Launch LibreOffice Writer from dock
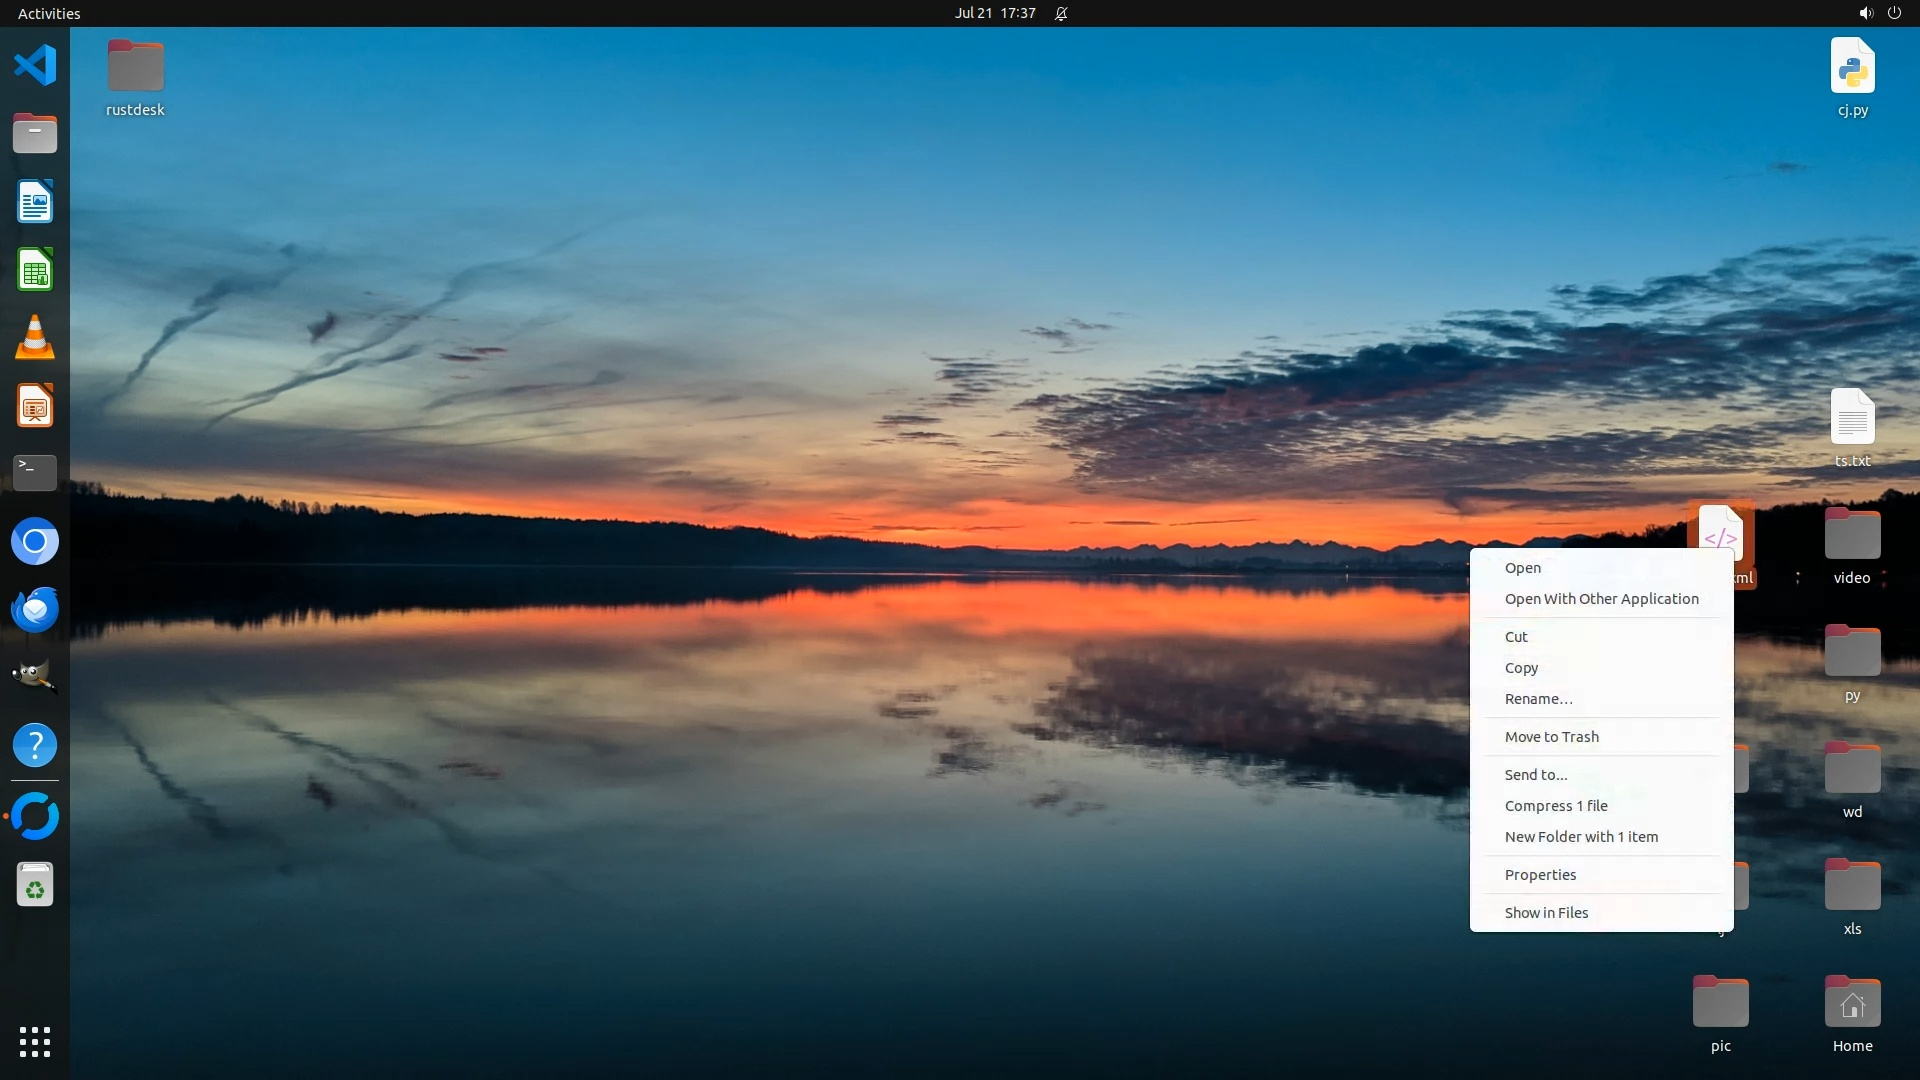1920x1080 pixels. point(35,202)
